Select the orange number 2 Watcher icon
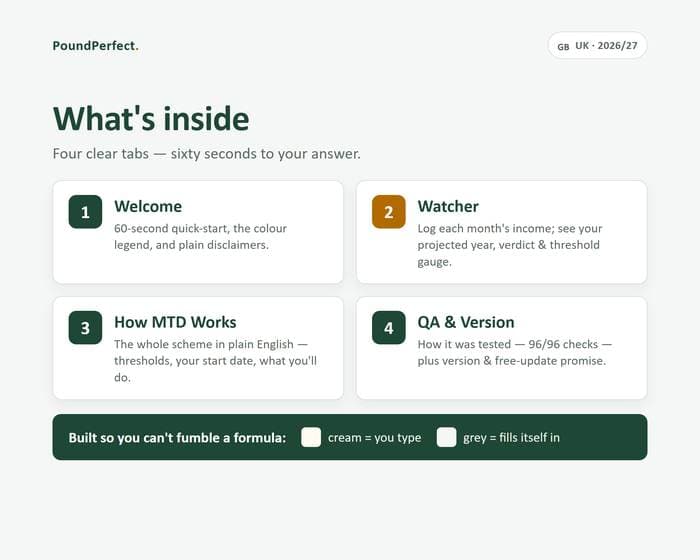The image size is (700, 560). point(389,212)
